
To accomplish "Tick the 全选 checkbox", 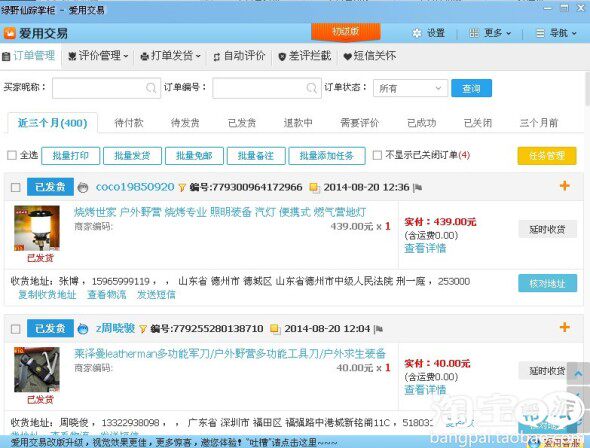I will [x=12, y=155].
